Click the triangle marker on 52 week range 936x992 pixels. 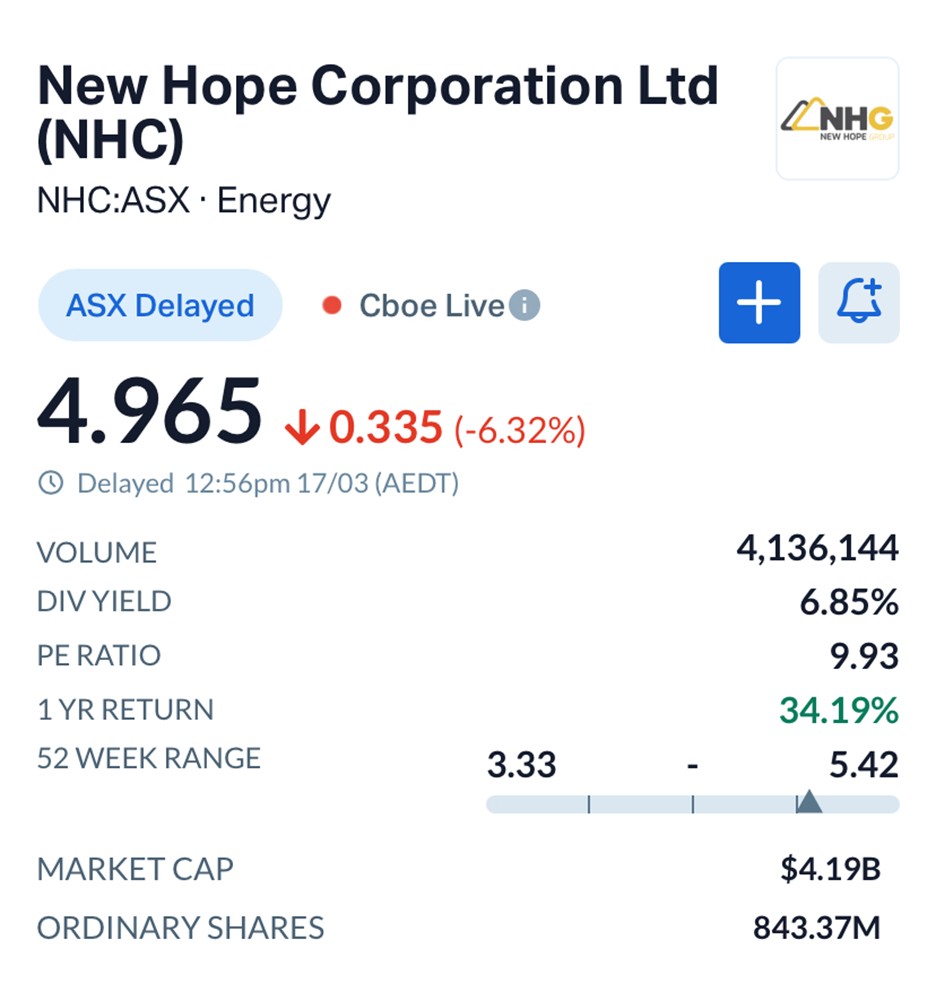click(x=808, y=801)
